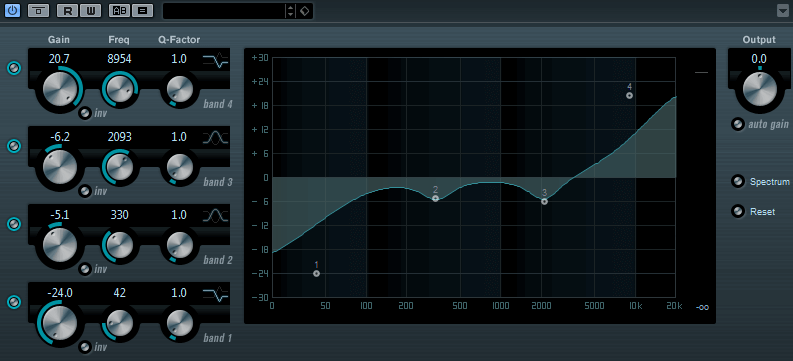Click the copy settings button next to A/B
Image resolution: width=793 pixels, height=361 pixels.
[143, 10]
